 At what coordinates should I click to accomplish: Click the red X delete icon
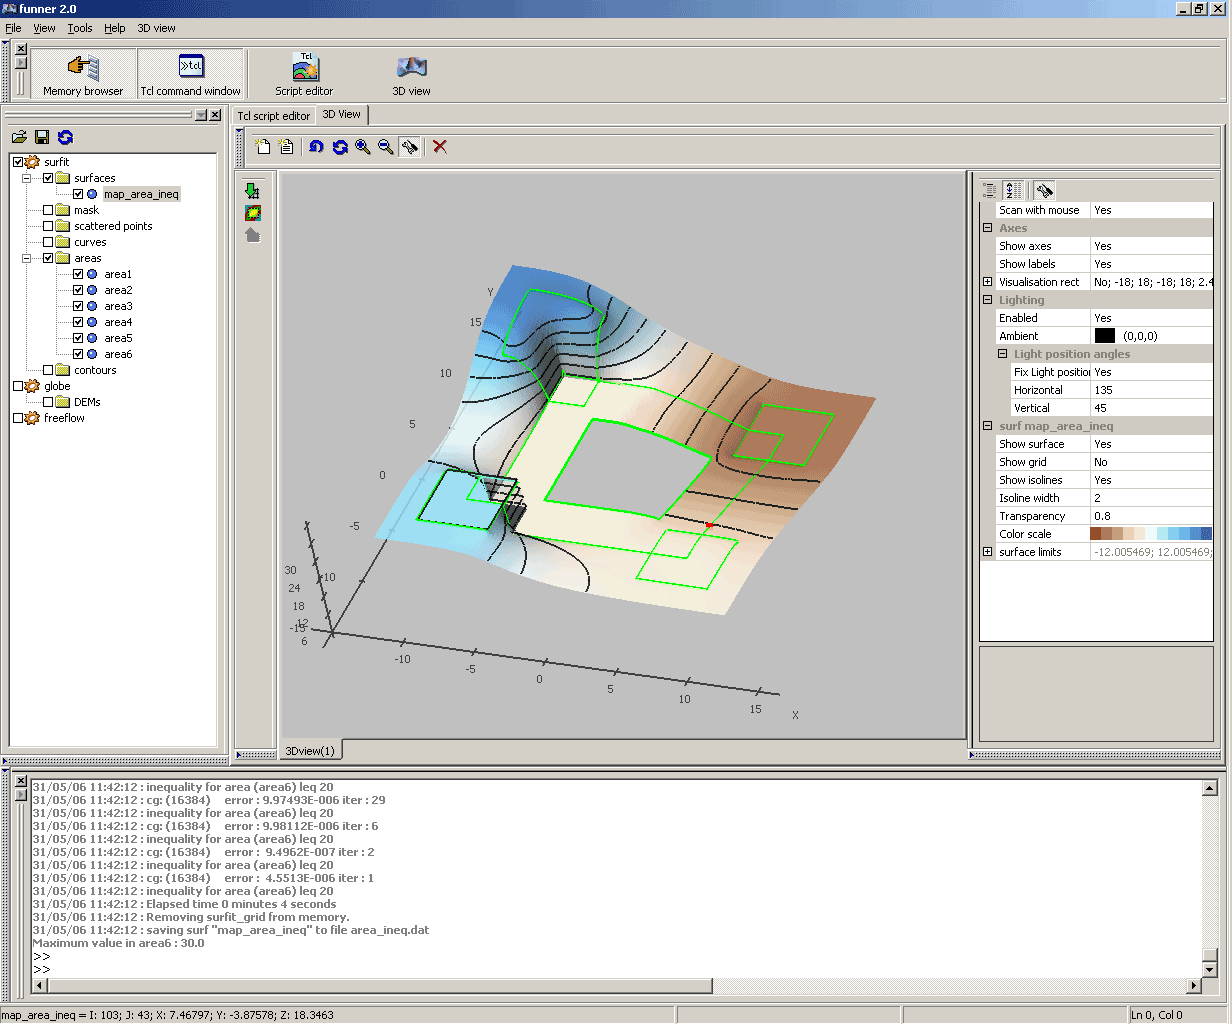point(439,147)
